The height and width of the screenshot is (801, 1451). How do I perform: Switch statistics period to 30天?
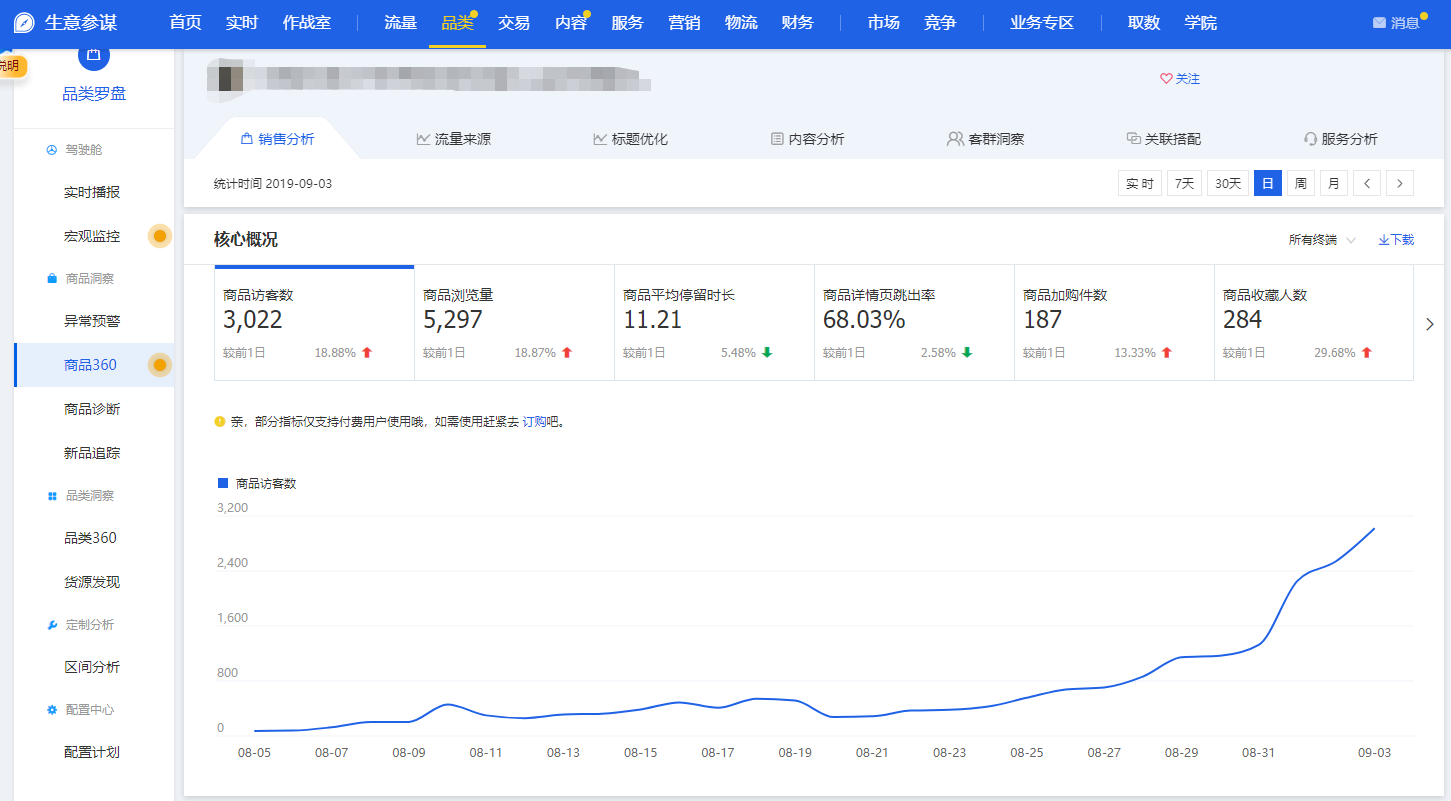click(x=1227, y=184)
